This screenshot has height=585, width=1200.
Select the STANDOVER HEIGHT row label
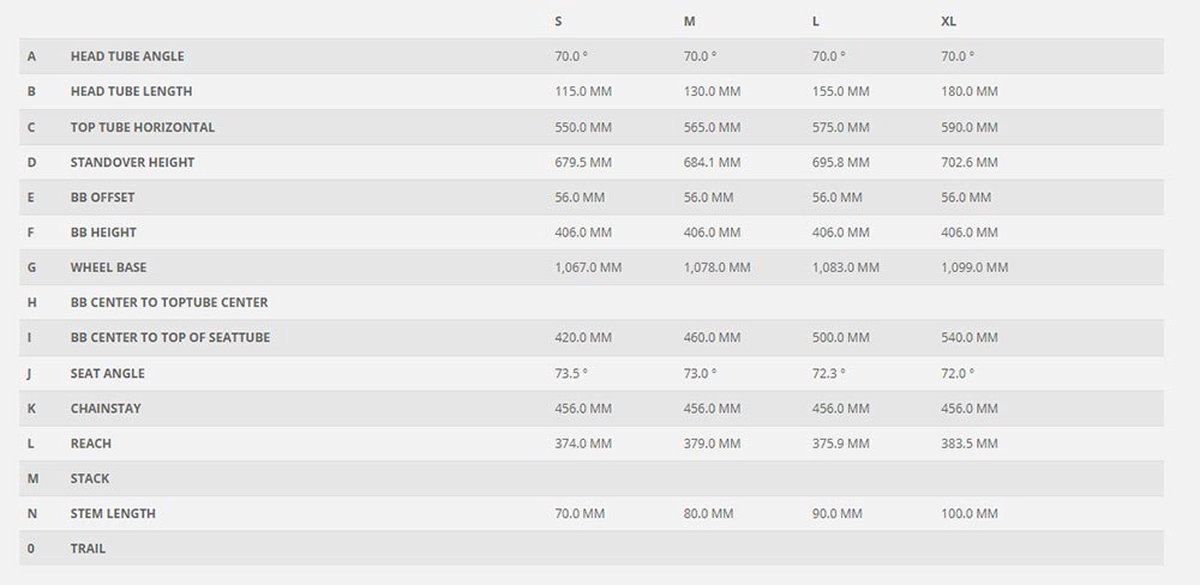pos(132,163)
